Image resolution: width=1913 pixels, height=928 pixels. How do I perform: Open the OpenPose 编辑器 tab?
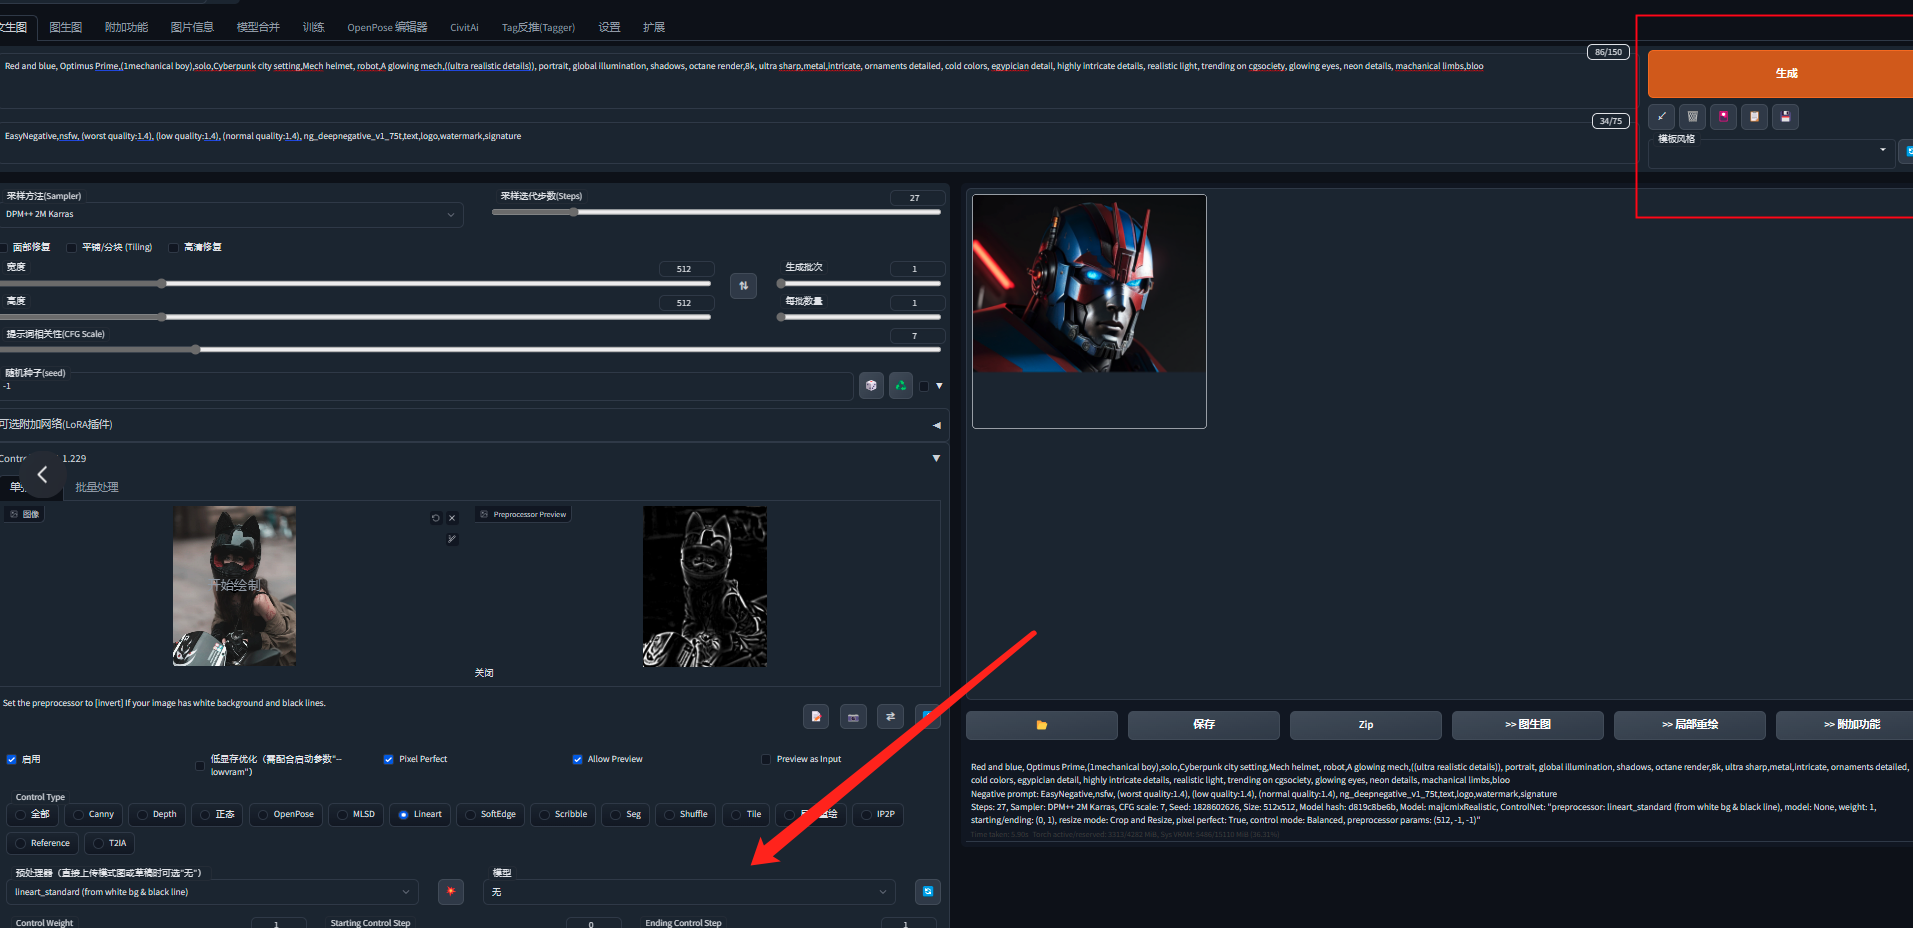[x=387, y=27]
